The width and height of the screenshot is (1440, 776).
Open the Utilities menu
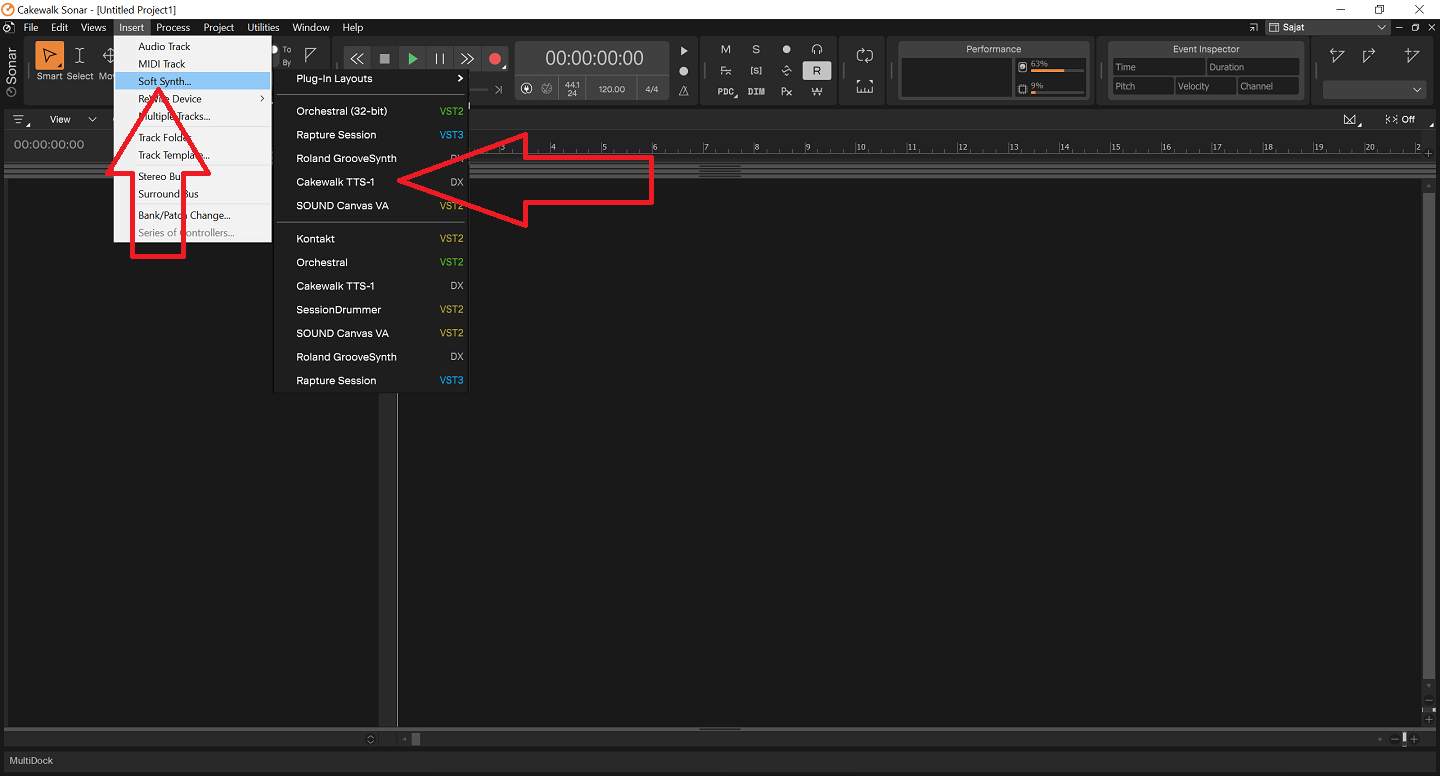264,27
